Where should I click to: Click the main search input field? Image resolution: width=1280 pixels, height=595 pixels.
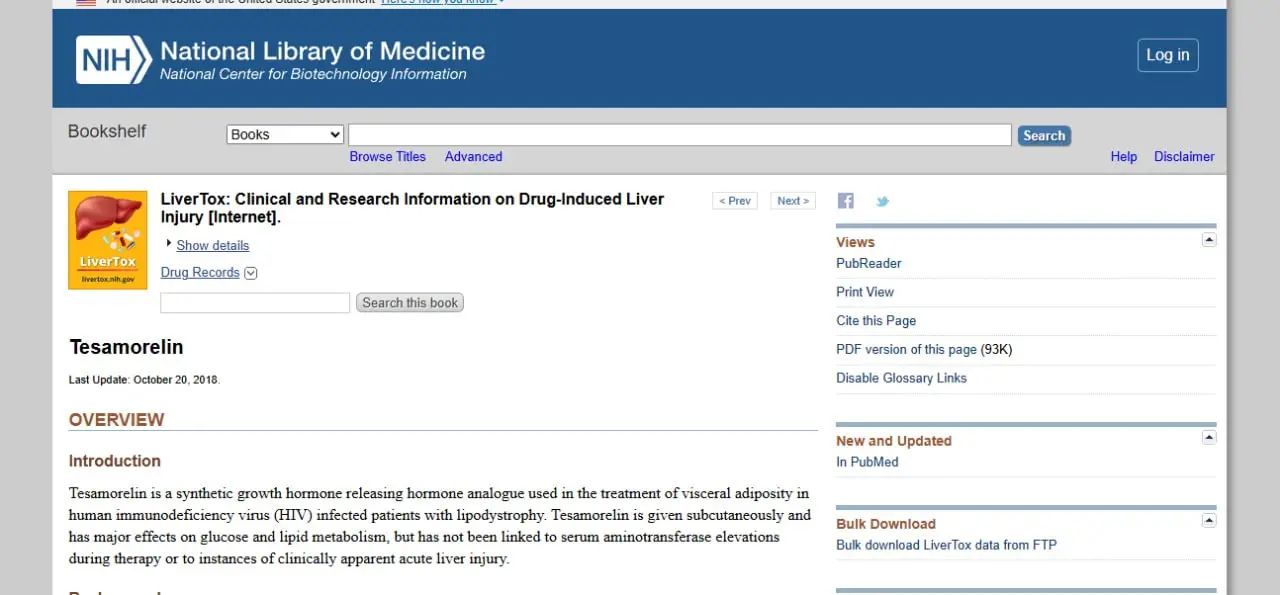click(680, 135)
